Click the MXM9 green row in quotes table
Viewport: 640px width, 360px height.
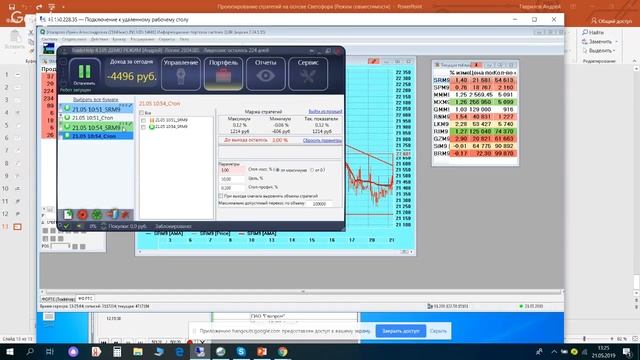click(475, 102)
